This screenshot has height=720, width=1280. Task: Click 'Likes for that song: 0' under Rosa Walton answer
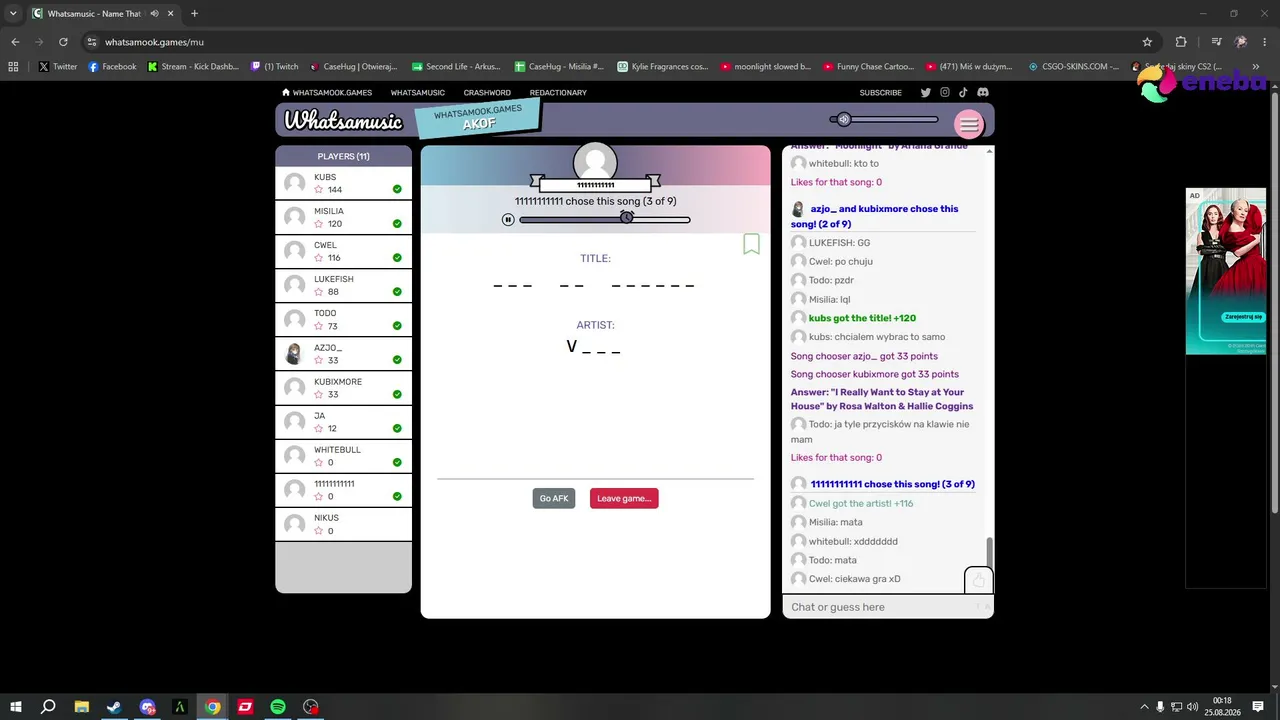click(x=836, y=457)
